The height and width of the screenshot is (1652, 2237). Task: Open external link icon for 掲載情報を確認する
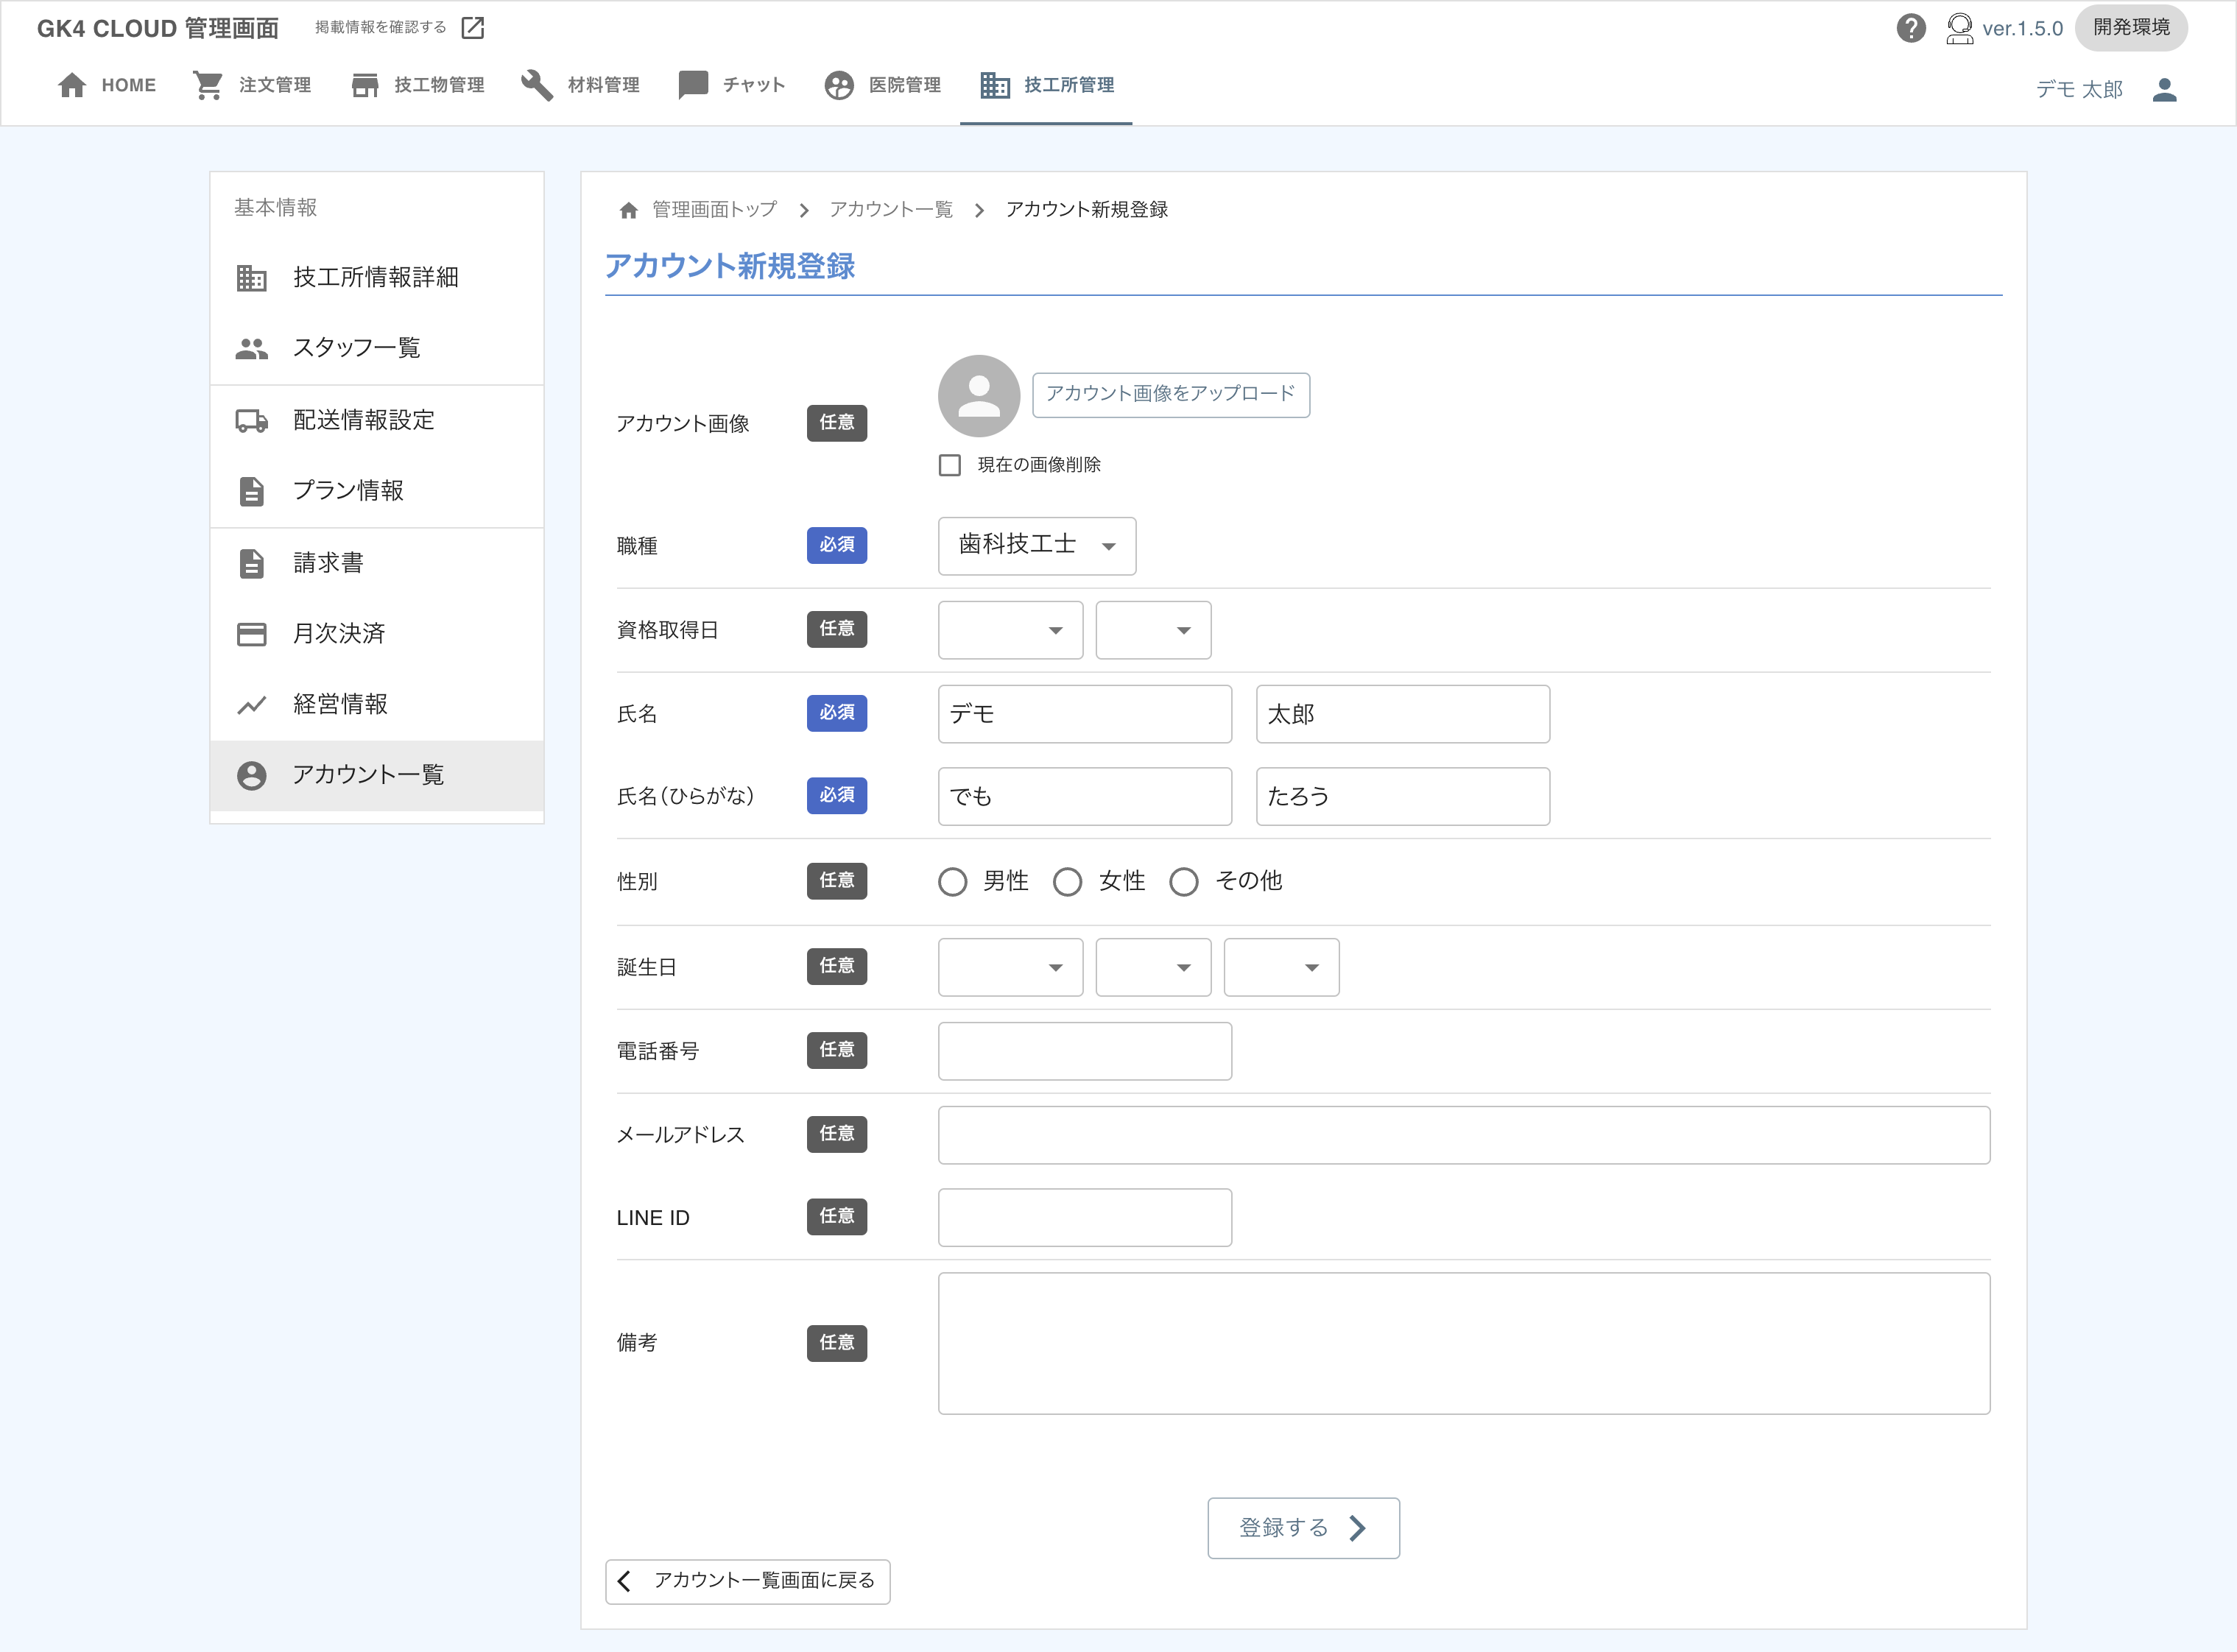[473, 28]
